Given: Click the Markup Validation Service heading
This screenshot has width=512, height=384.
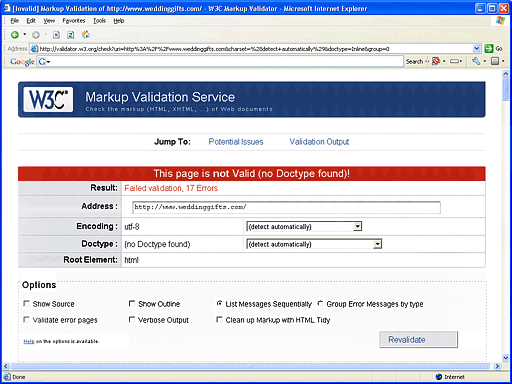Looking at the screenshot, I should (x=160, y=97).
